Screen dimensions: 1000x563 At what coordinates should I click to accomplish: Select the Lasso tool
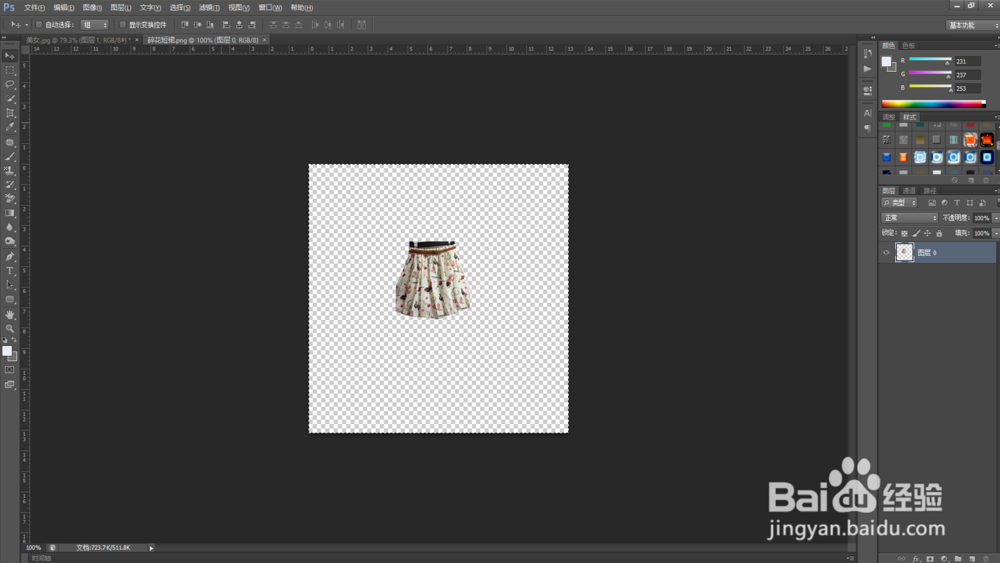point(10,84)
